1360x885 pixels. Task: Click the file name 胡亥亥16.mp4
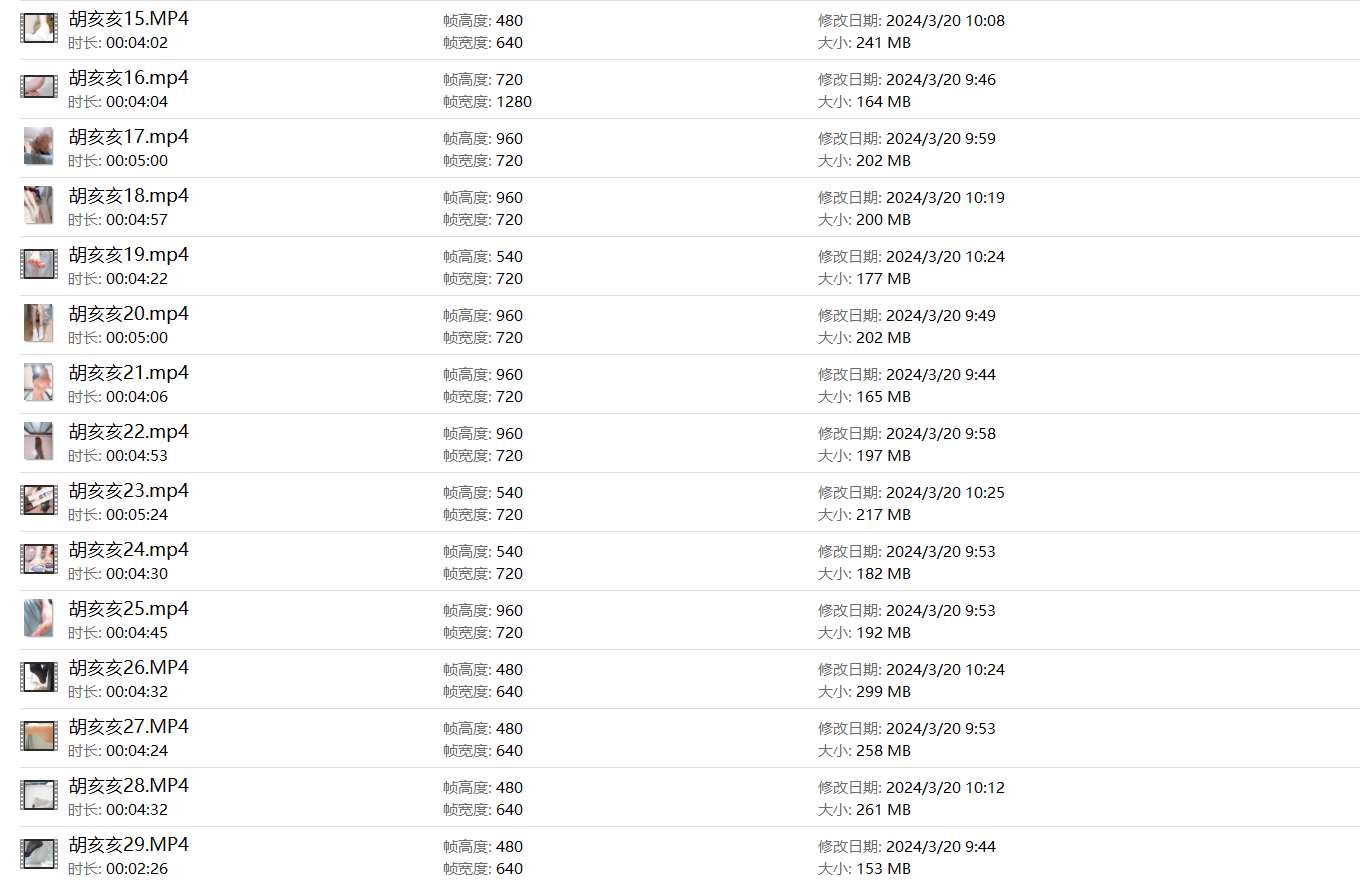[x=128, y=78]
